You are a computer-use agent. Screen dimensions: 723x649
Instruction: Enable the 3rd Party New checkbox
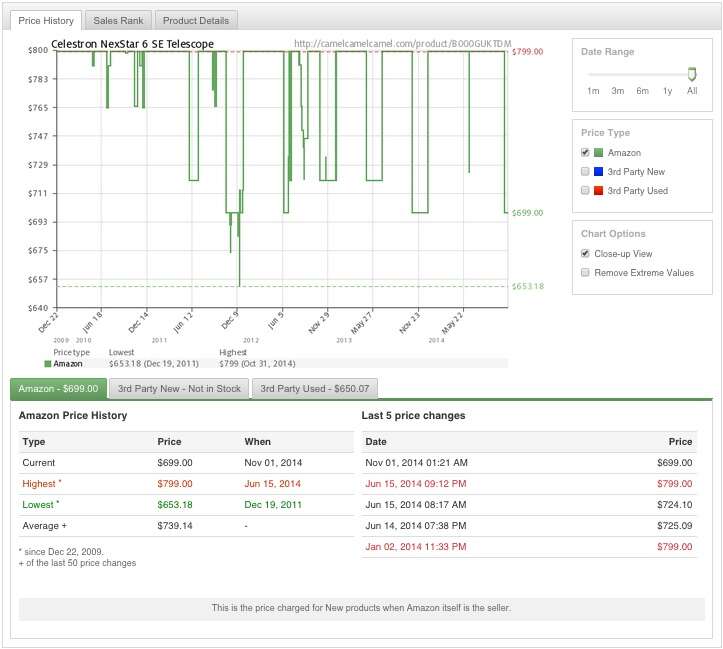[585, 171]
